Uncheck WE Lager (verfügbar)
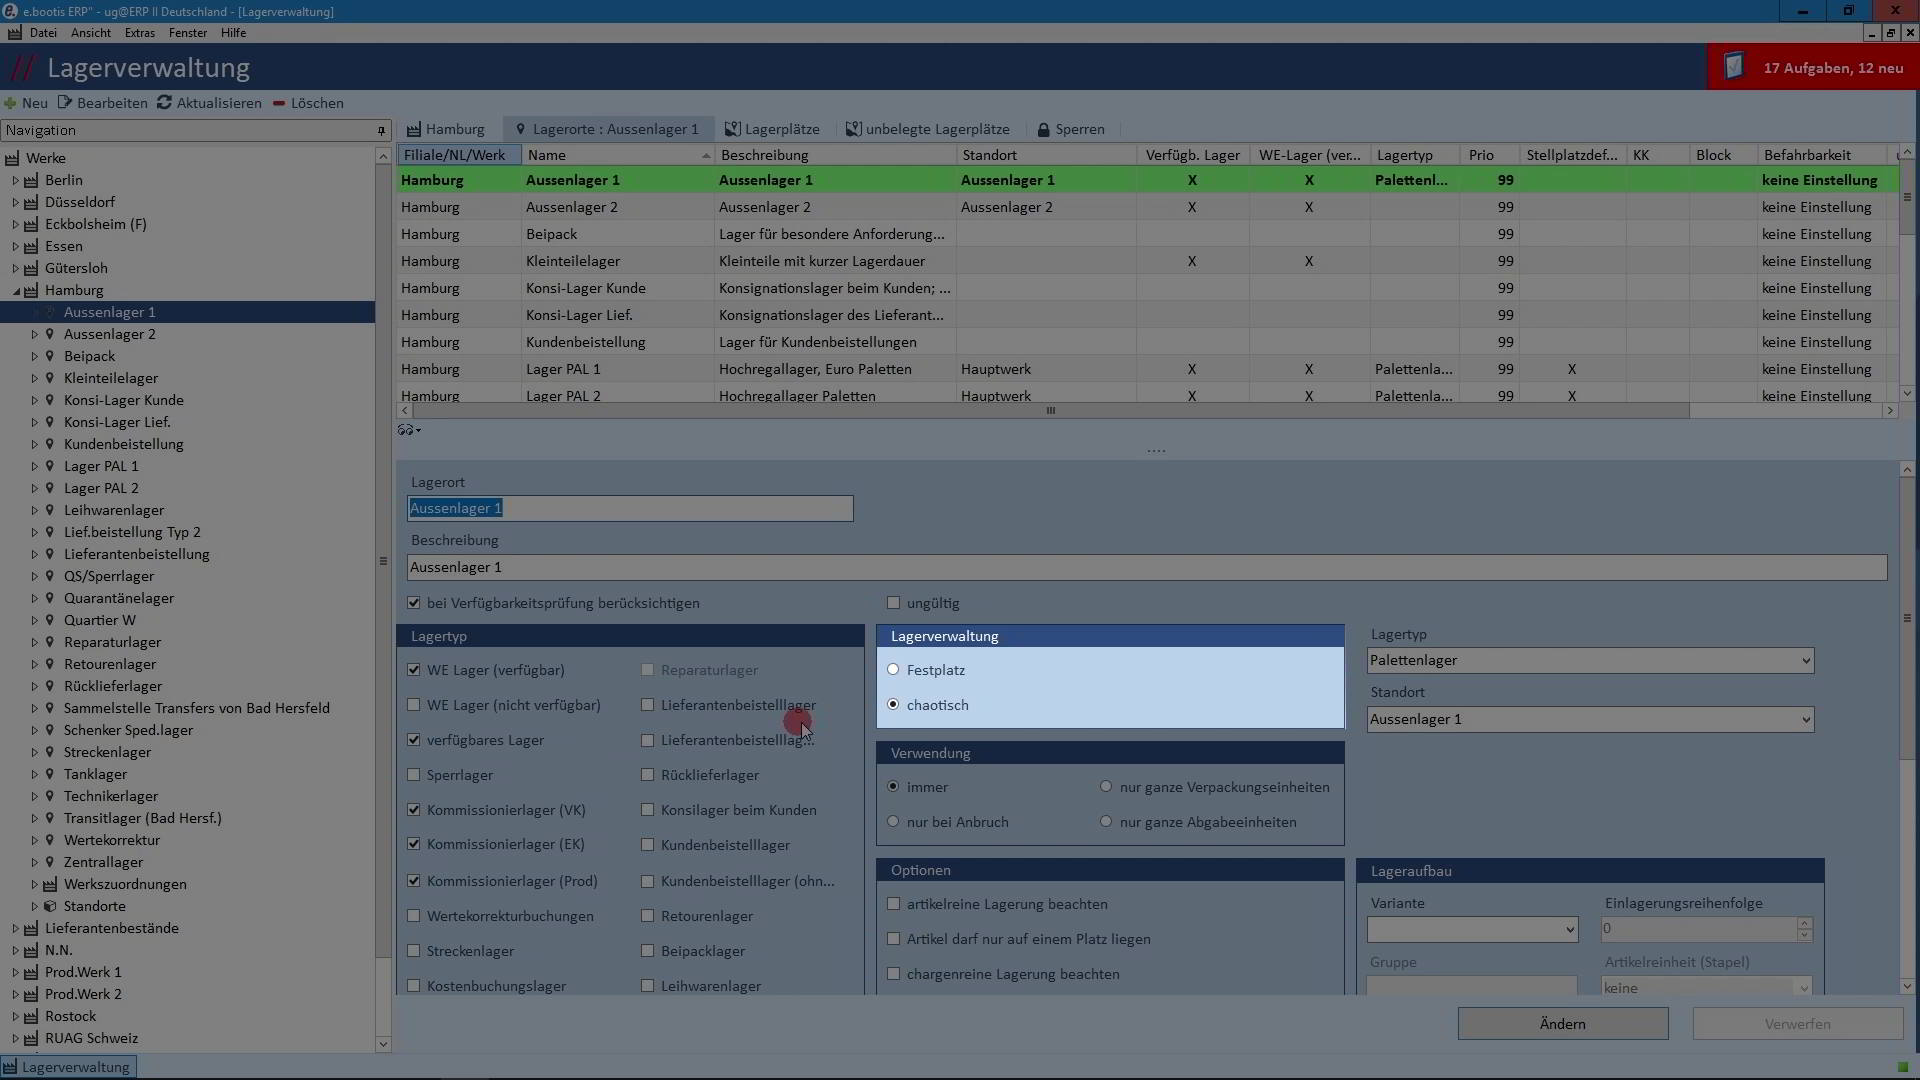Viewport: 1920px width, 1080px height. pos(414,670)
